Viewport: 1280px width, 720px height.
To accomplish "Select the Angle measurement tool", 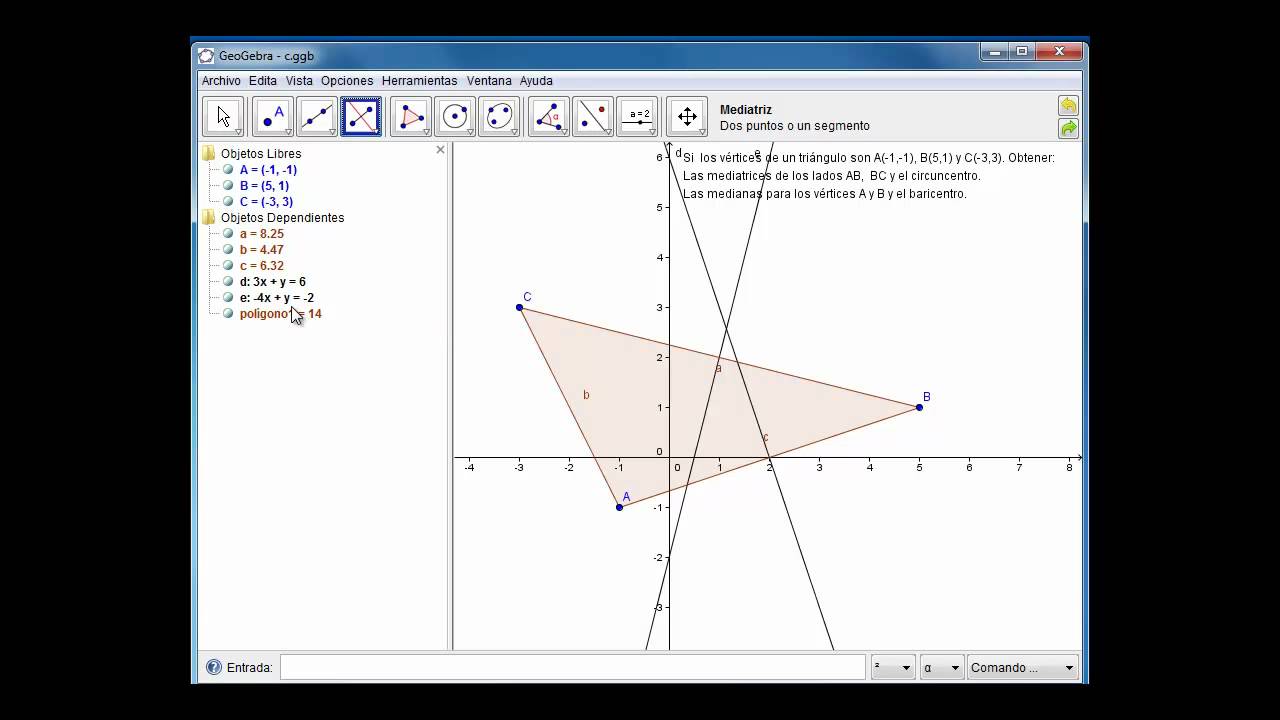I will tap(547, 116).
